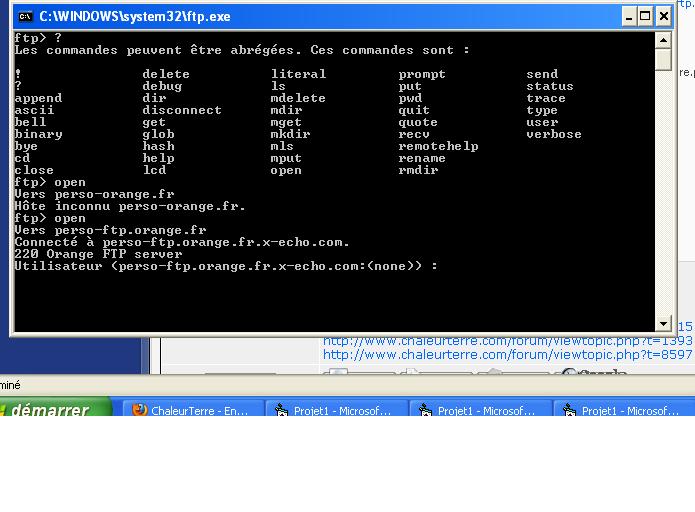Screen dimensions: 695x512
Task: Click the C:\WINDOWS\system32\ftp.exe title bar
Action: [x=300, y=16]
